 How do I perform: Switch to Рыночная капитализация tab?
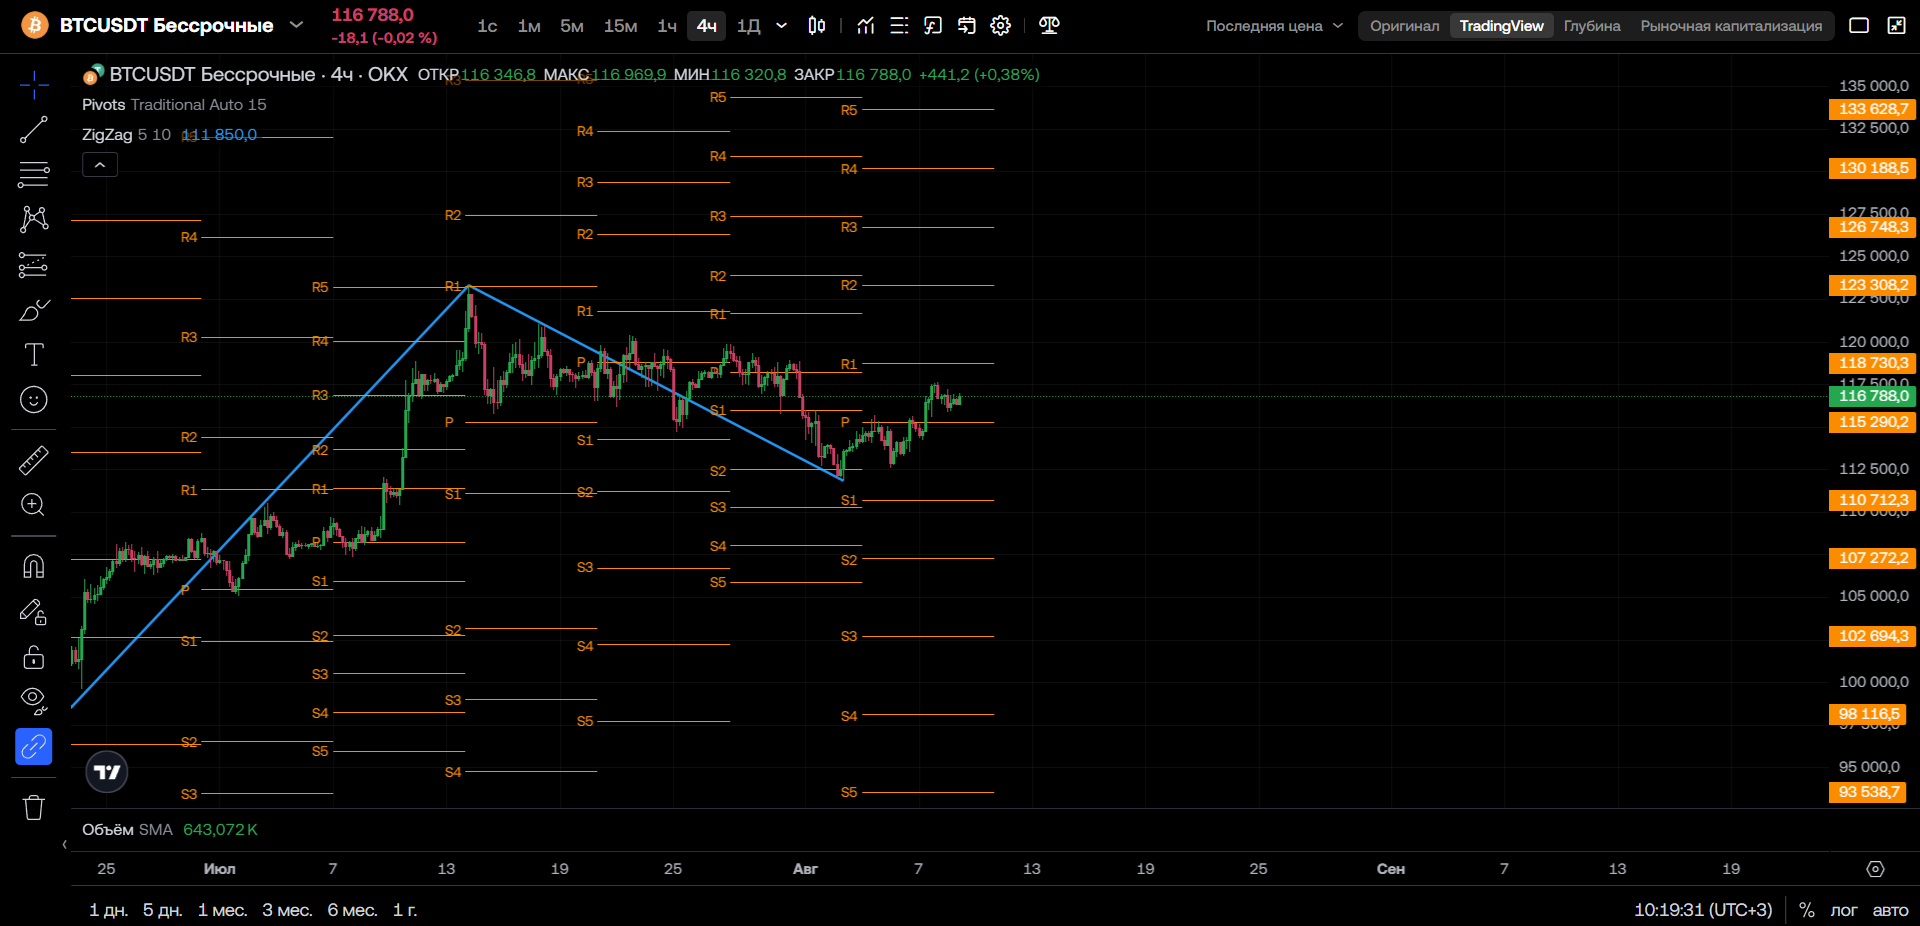pos(1731,26)
